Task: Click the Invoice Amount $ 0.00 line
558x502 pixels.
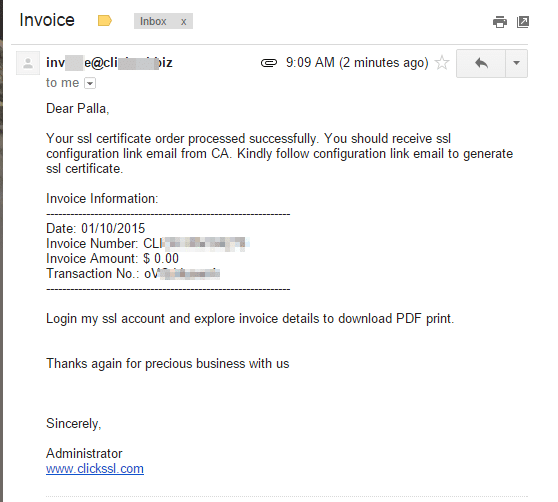Action: [112, 259]
